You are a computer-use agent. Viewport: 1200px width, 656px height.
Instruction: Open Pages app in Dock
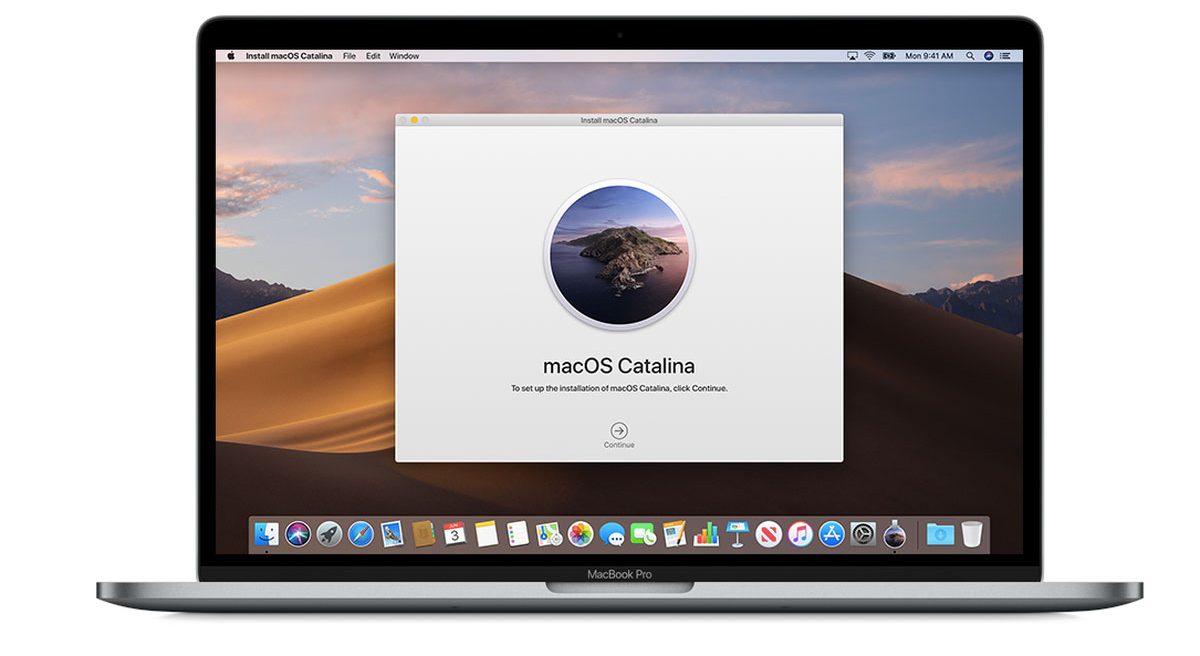pyautogui.click(x=675, y=534)
